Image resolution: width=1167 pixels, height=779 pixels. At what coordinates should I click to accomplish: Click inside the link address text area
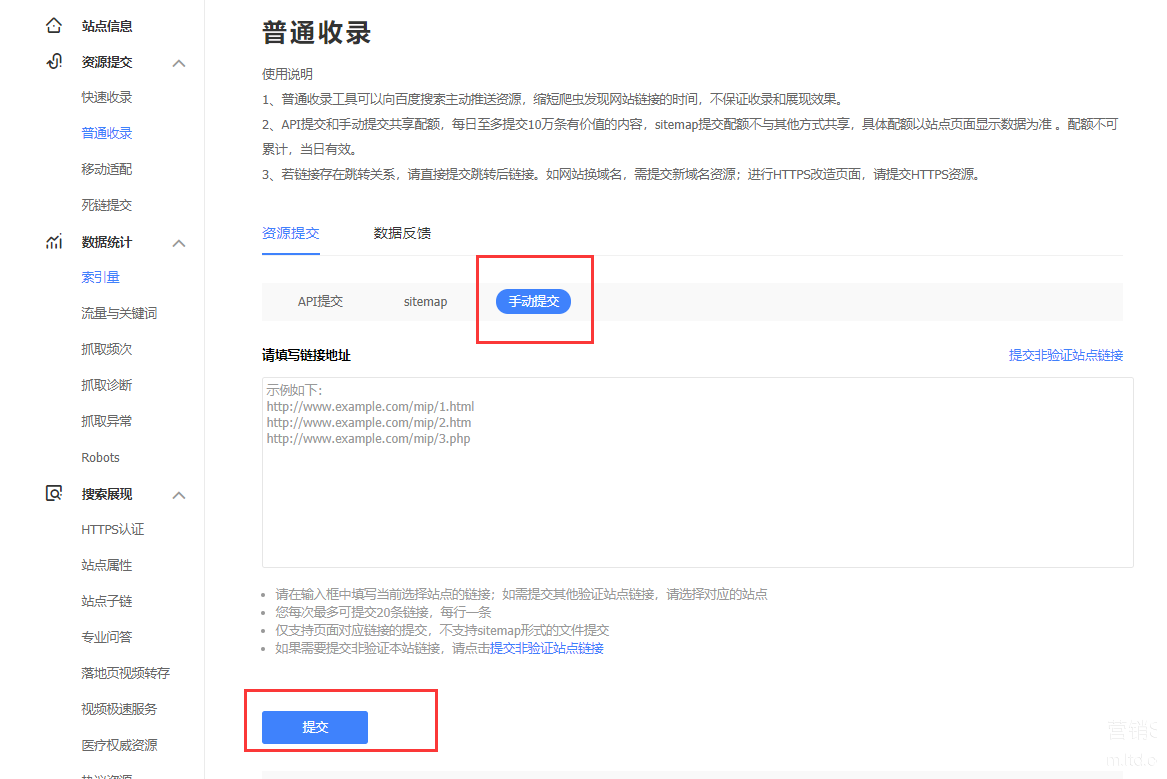[697, 490]
